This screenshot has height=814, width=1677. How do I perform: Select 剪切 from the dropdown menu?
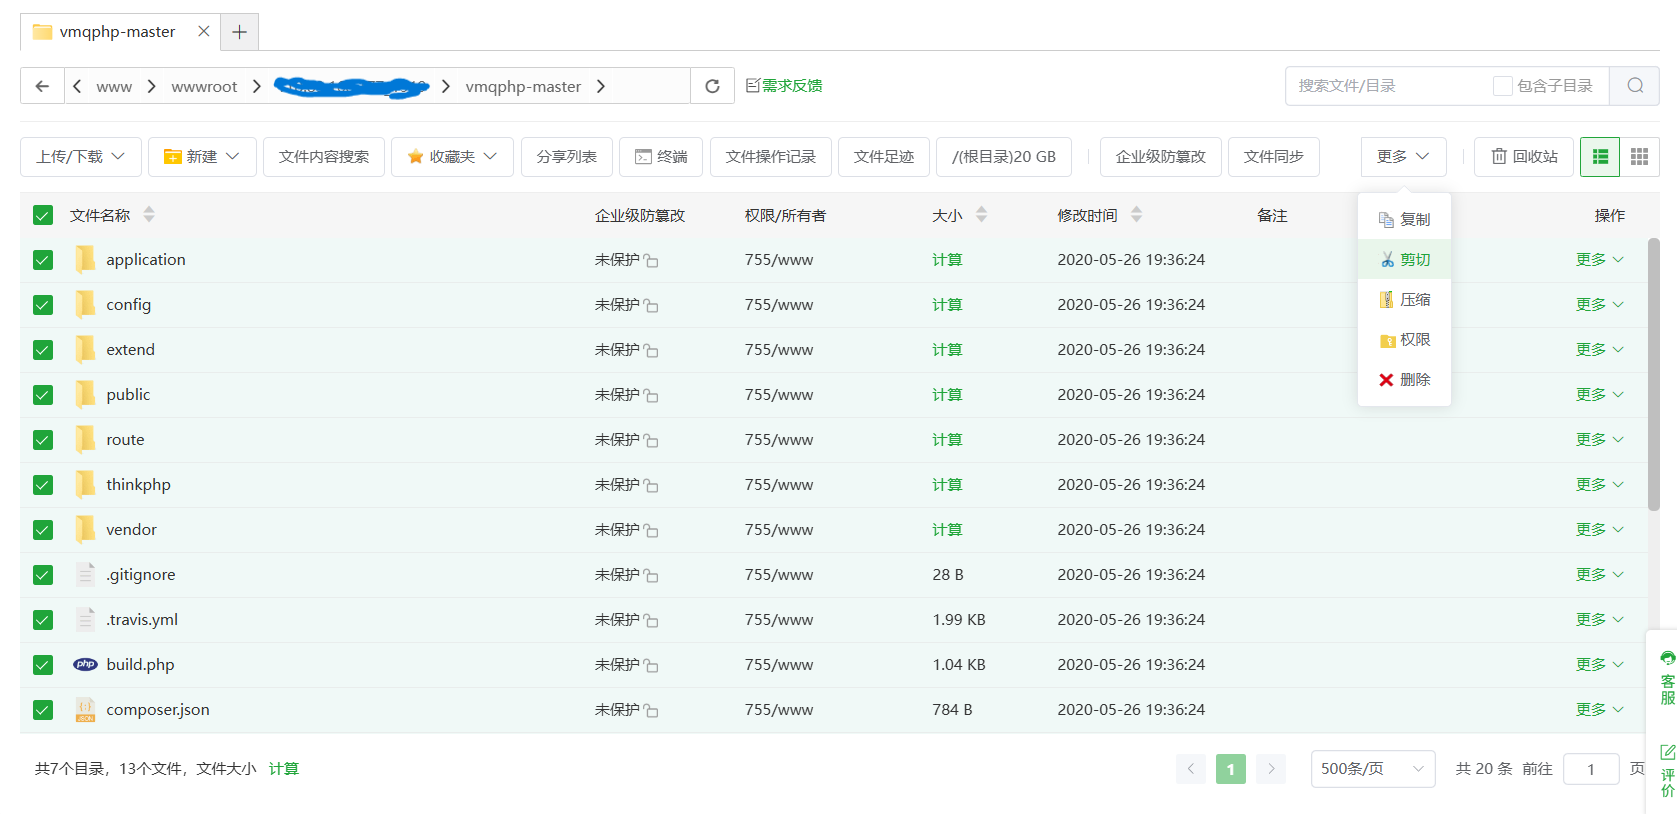coord(1405,260)
